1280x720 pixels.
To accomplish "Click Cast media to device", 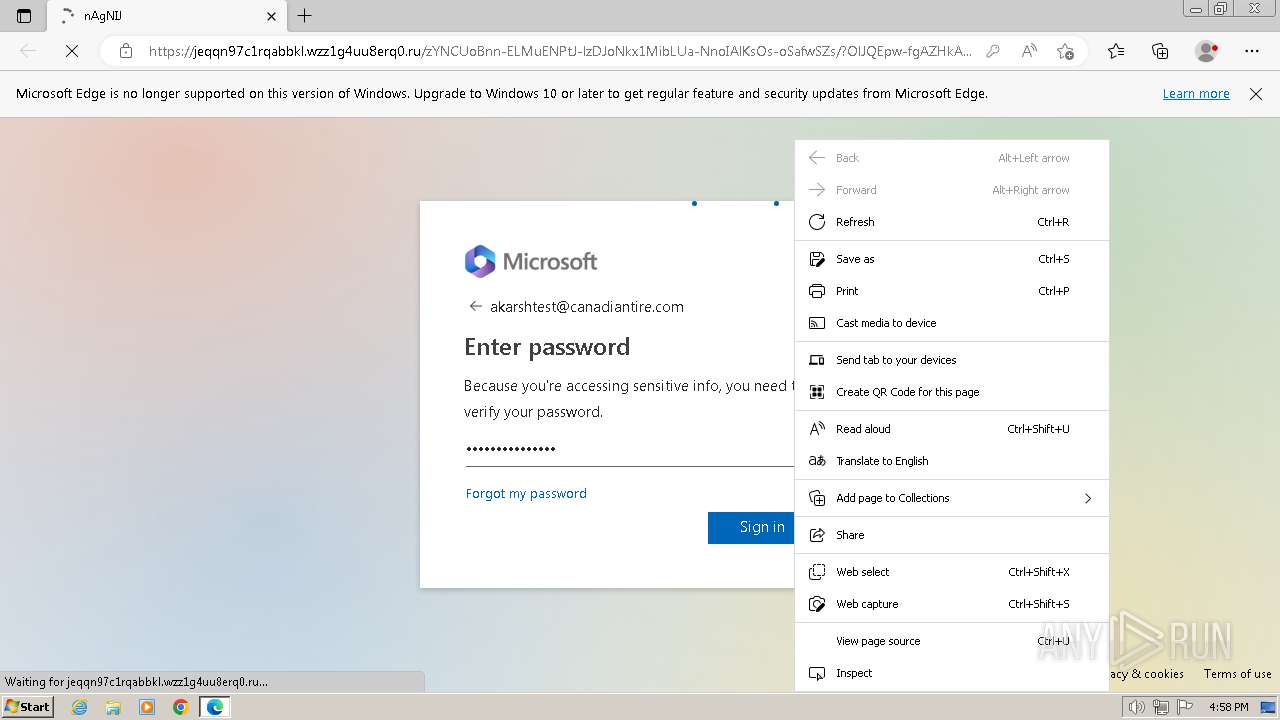I will (952, 323).
